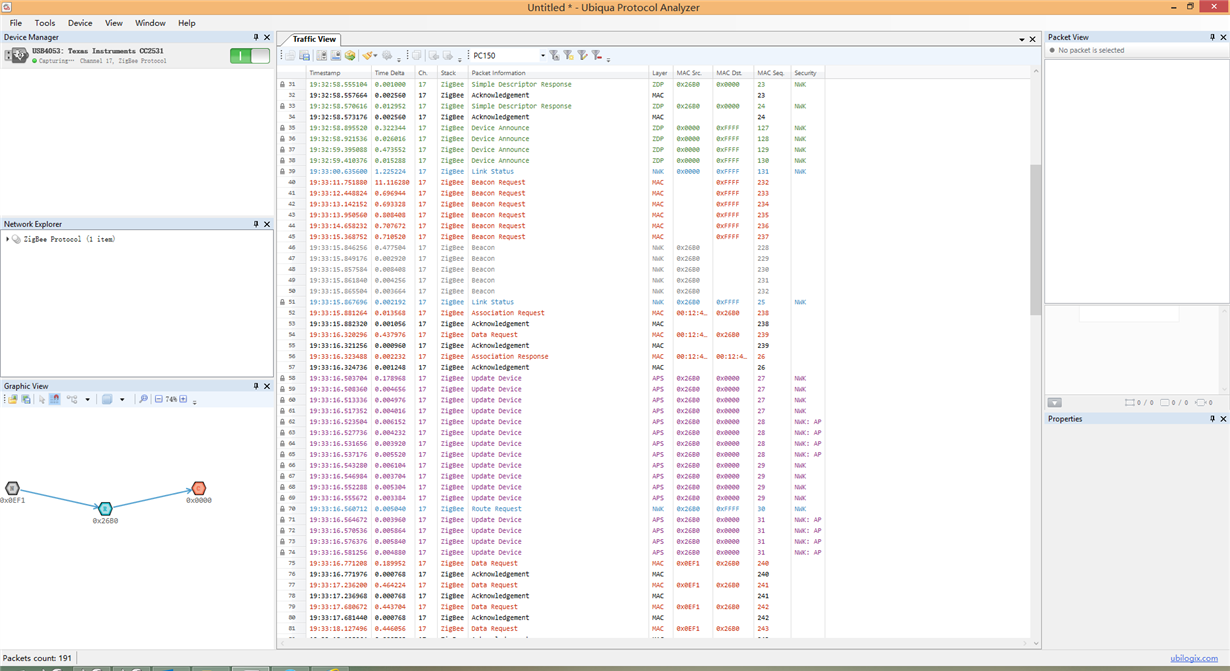Zoom in using plus button in Graphic View
The width and height of the screenshot is (1230, 671).
pos(183,399)
